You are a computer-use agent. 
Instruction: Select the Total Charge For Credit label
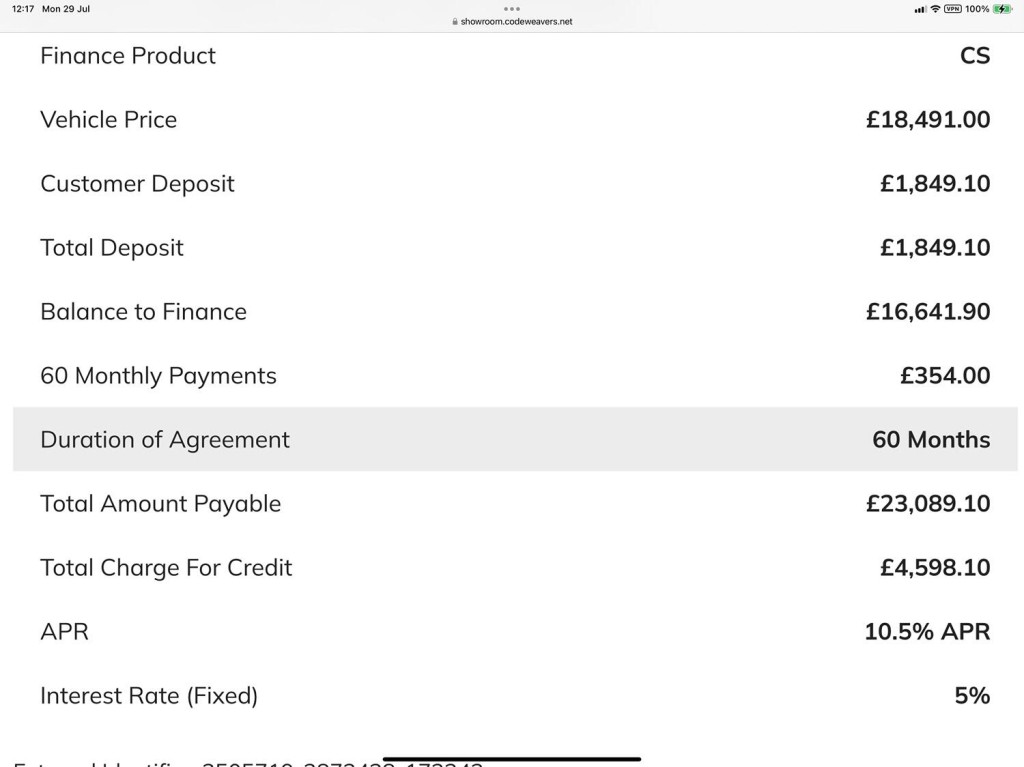pos(167,568)
